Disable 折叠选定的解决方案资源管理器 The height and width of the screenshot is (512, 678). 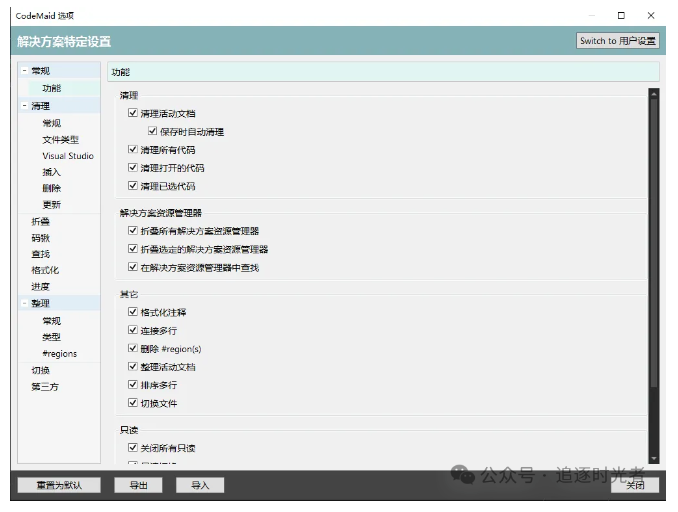(133, 249)
